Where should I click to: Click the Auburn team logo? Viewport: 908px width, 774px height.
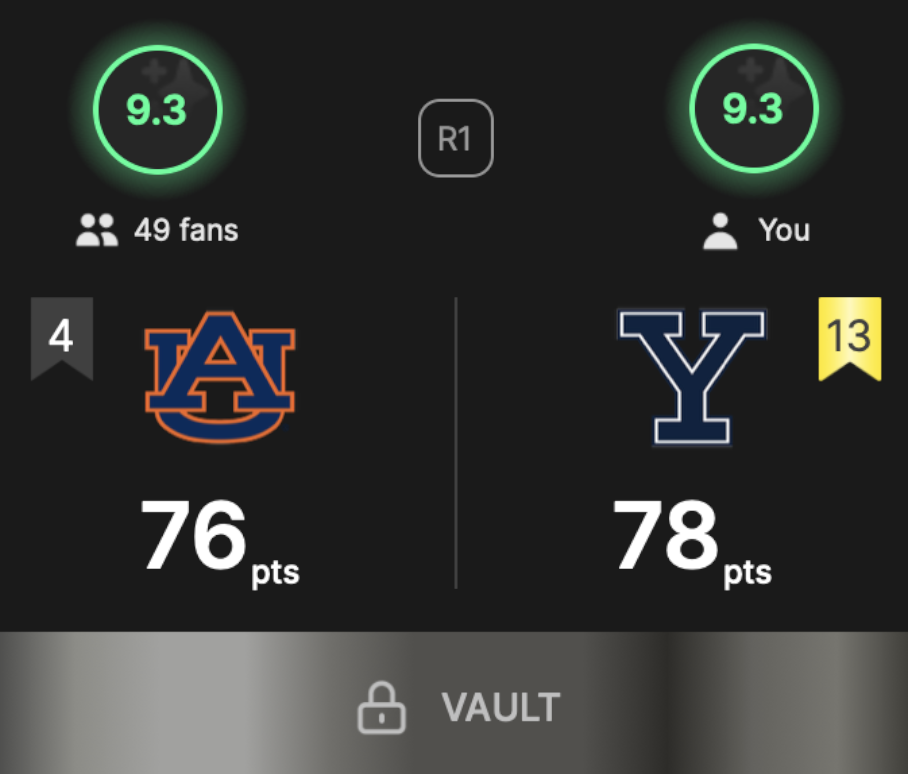pyautogui.click(x=219, y=377)
